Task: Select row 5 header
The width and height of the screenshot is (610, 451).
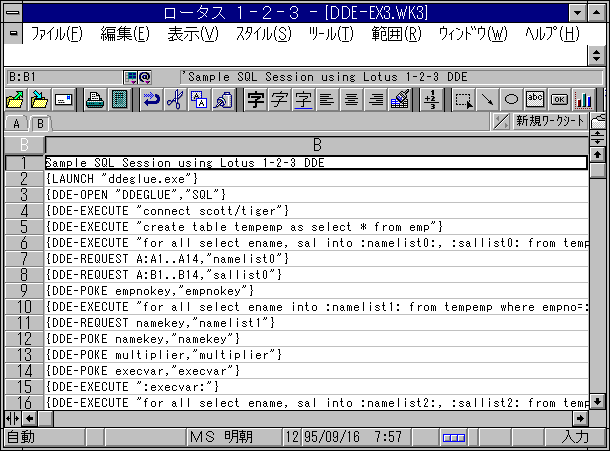Action: 24,227
